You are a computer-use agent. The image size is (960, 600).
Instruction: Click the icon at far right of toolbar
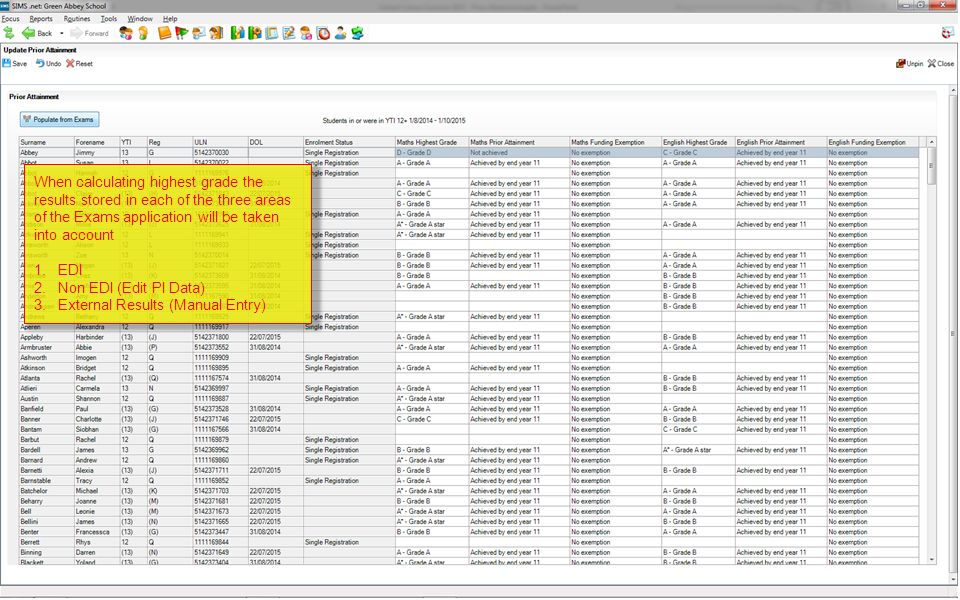[x=947, y=33]
